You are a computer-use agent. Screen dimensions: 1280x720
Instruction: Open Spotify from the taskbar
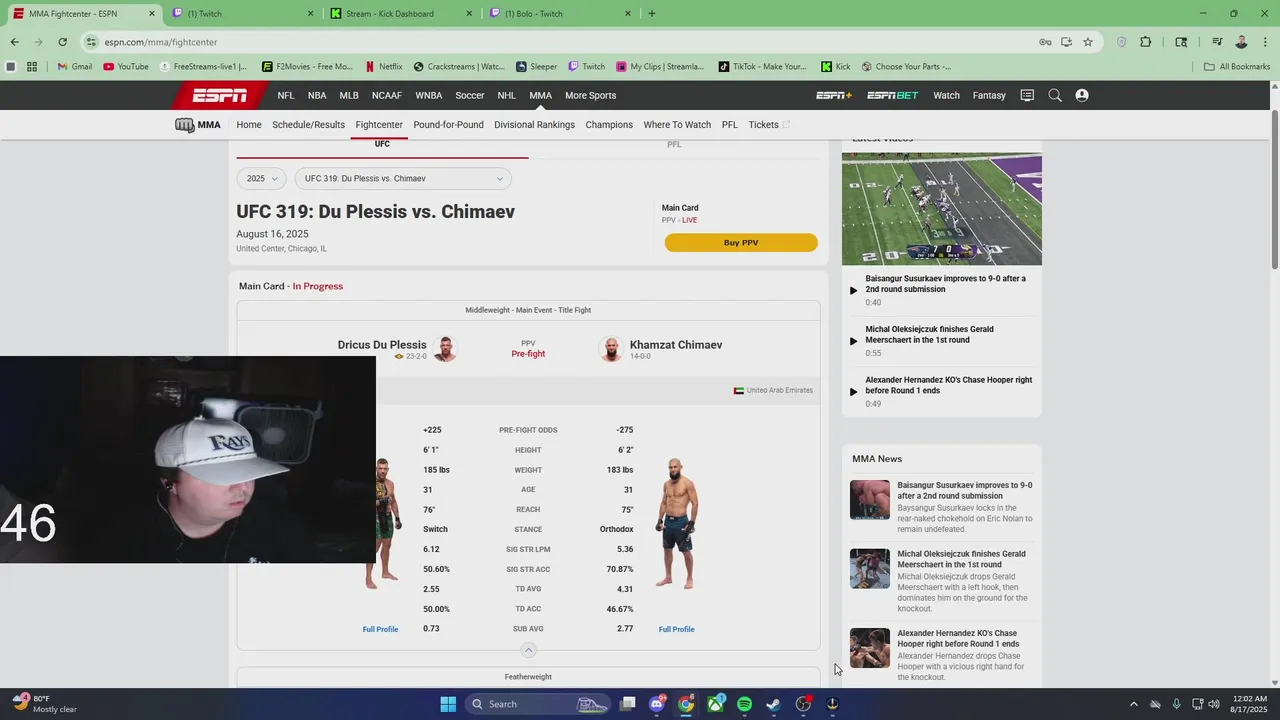(744, 704)
